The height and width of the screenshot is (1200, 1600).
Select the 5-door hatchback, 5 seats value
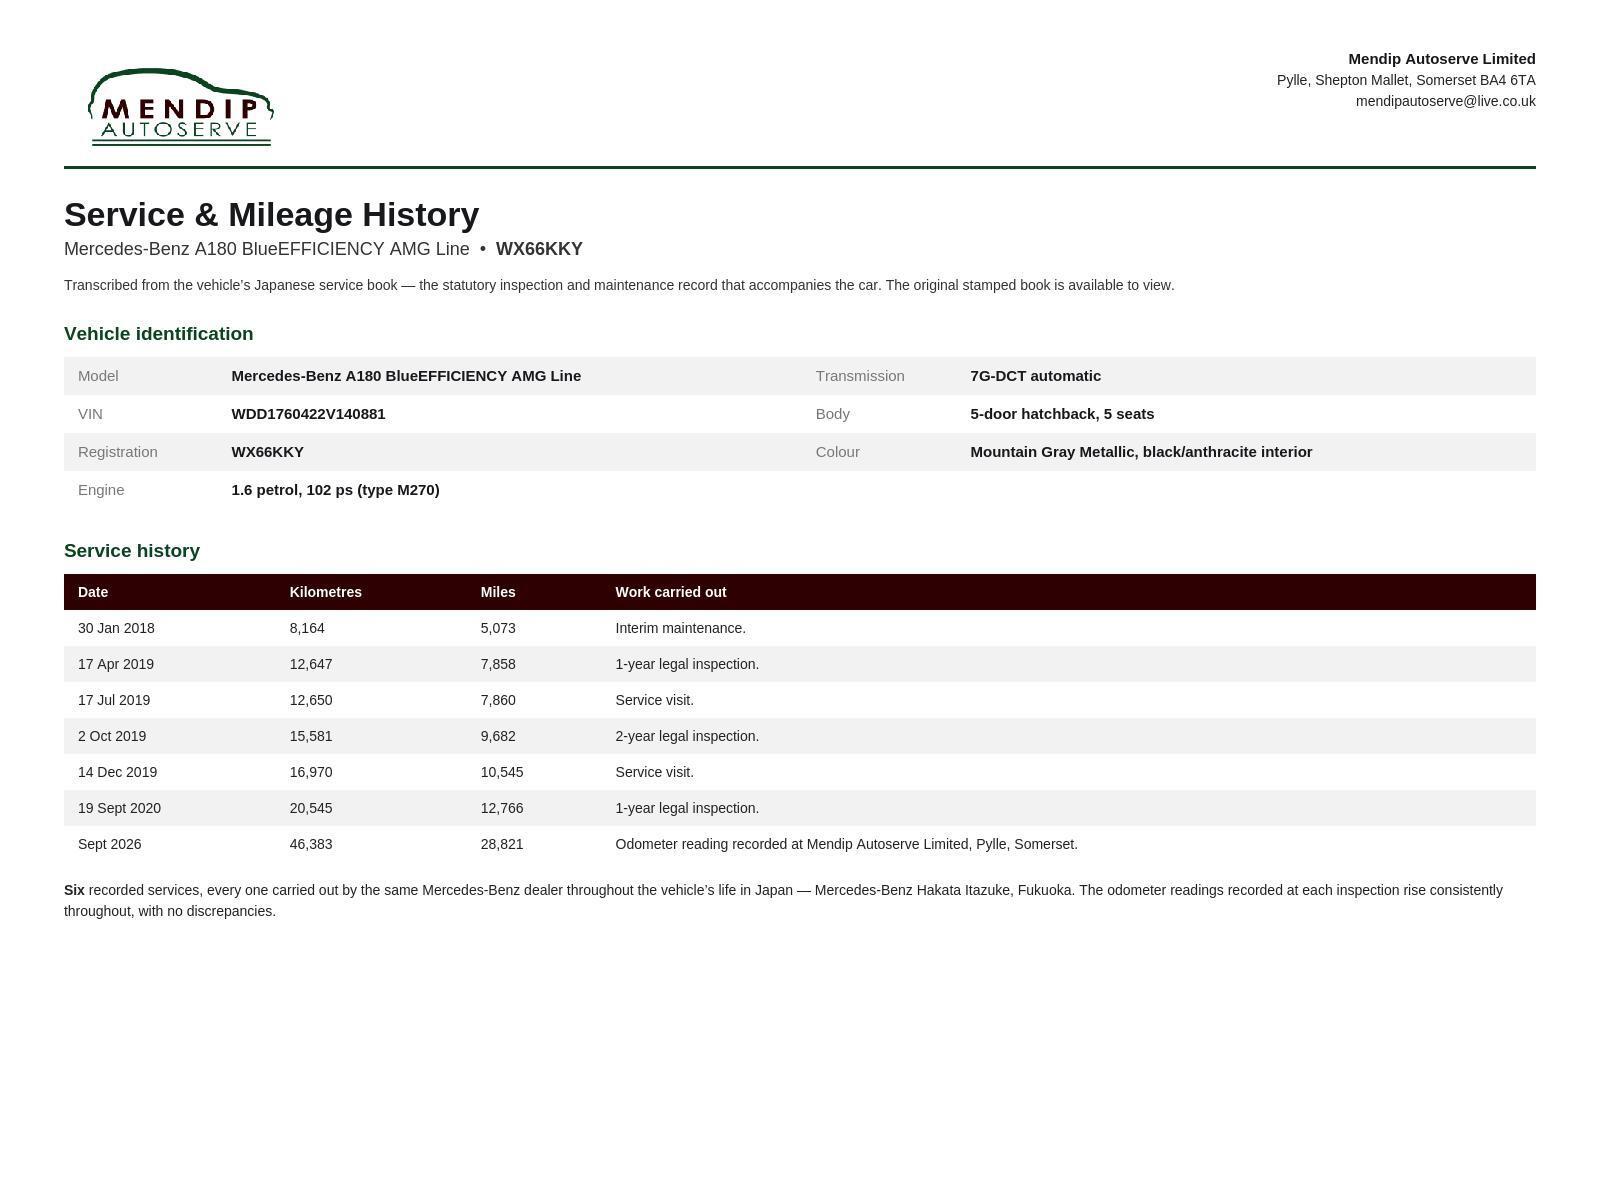click(1062, 414)
